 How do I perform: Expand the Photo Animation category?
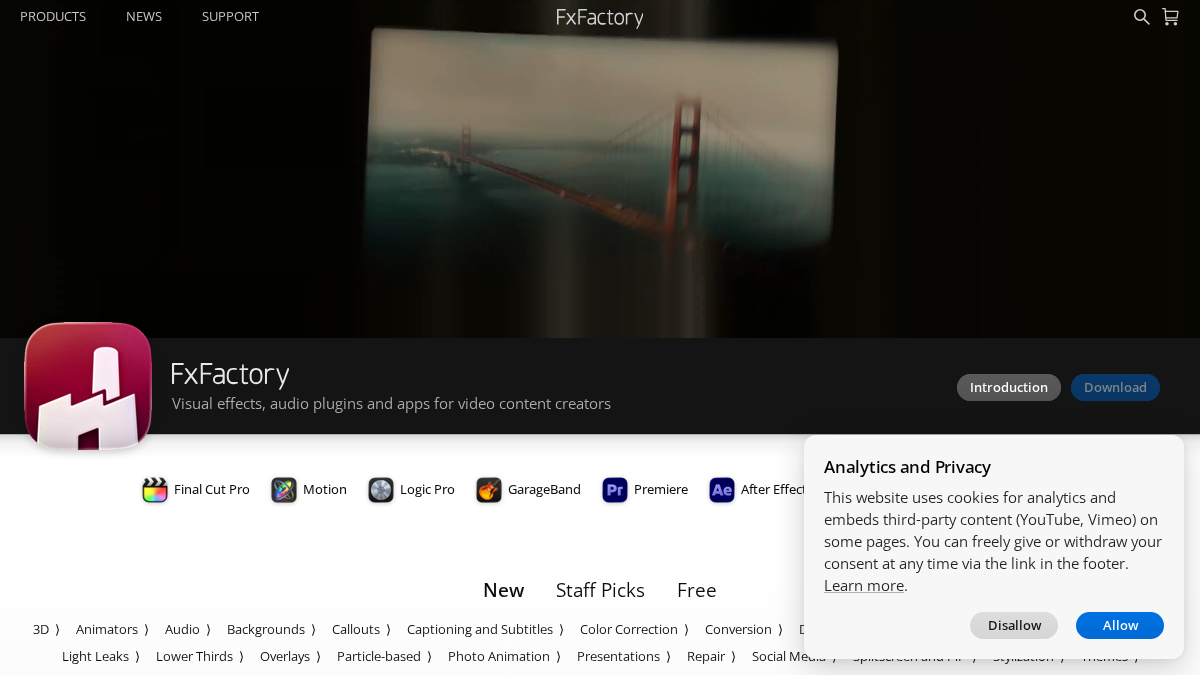[505, 656]
